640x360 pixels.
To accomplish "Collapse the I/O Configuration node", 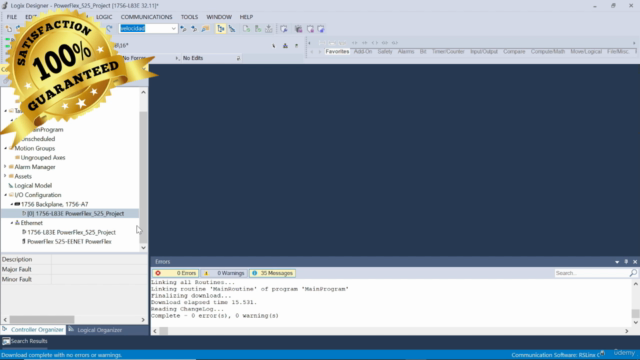I will coord(5,195).
